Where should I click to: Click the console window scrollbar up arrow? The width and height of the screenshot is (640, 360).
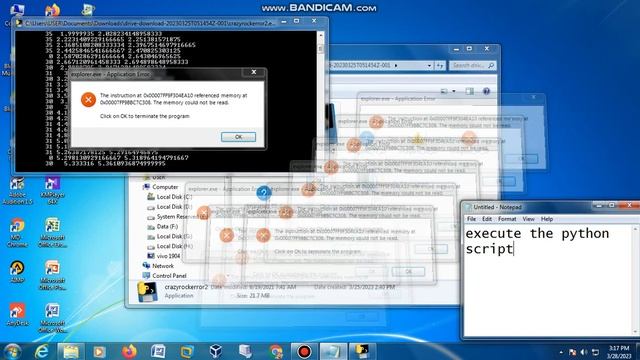320,36
